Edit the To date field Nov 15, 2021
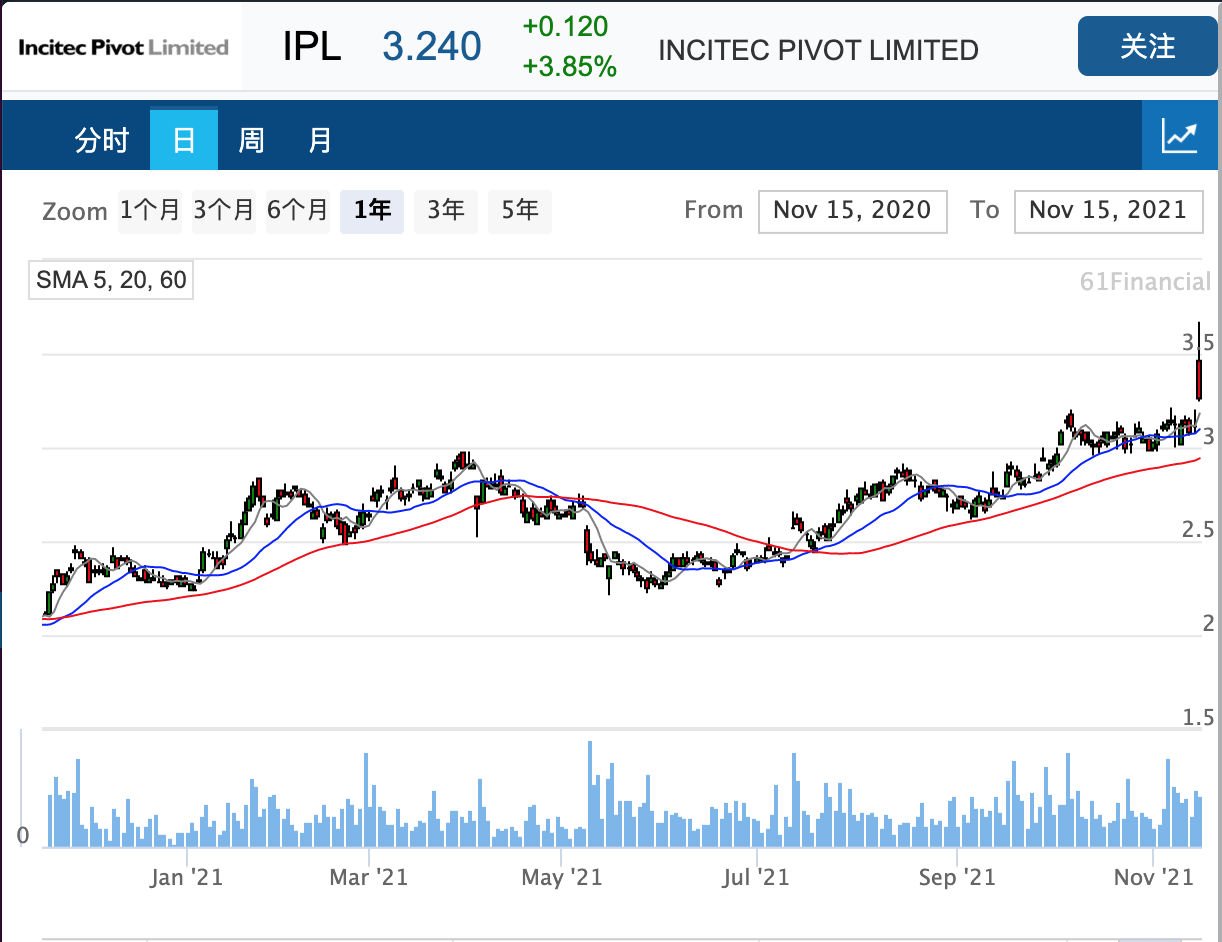This screenshot has height=942, width=1222. coord(1108,211)
